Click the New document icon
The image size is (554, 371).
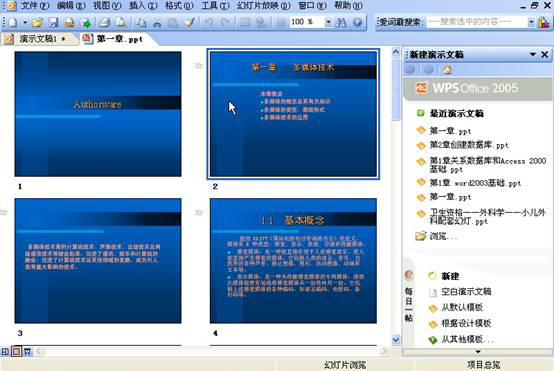point(13,23)
